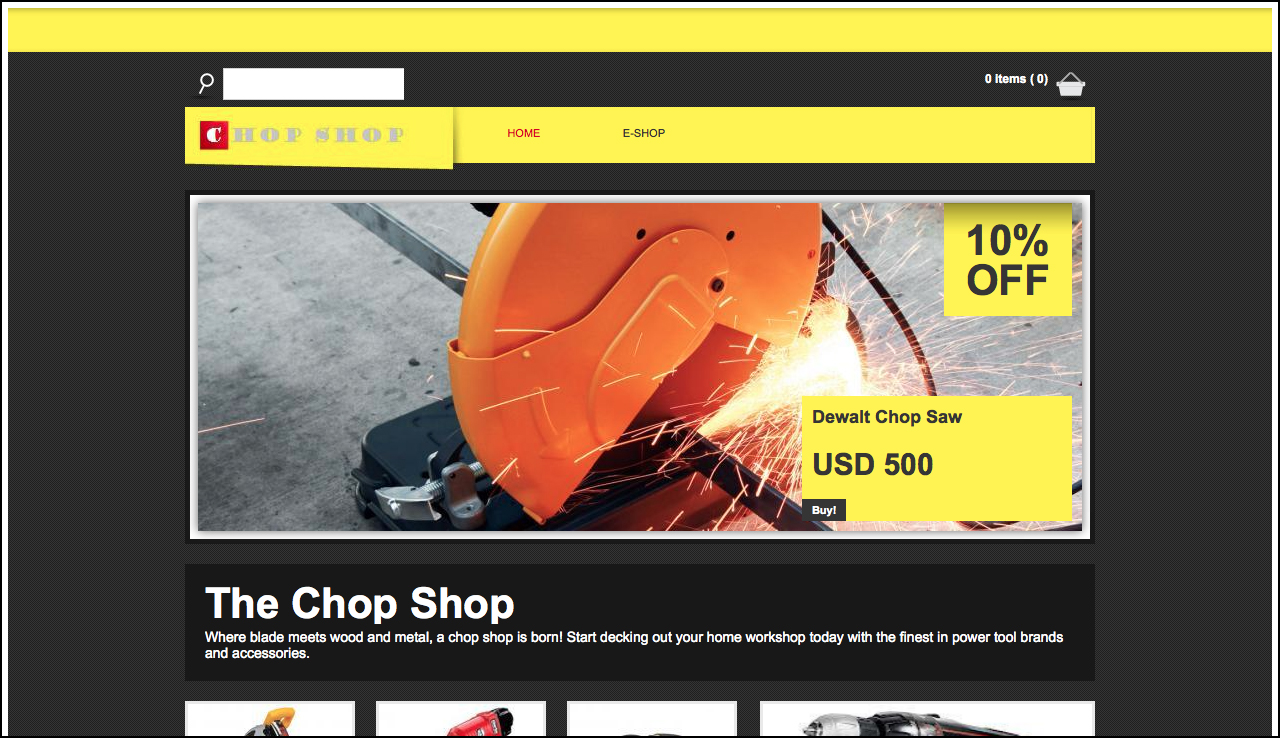The width and height of the screenshot is (1280, 738).
Task: Open the shopping basket icon
Action: (1071, 84)
